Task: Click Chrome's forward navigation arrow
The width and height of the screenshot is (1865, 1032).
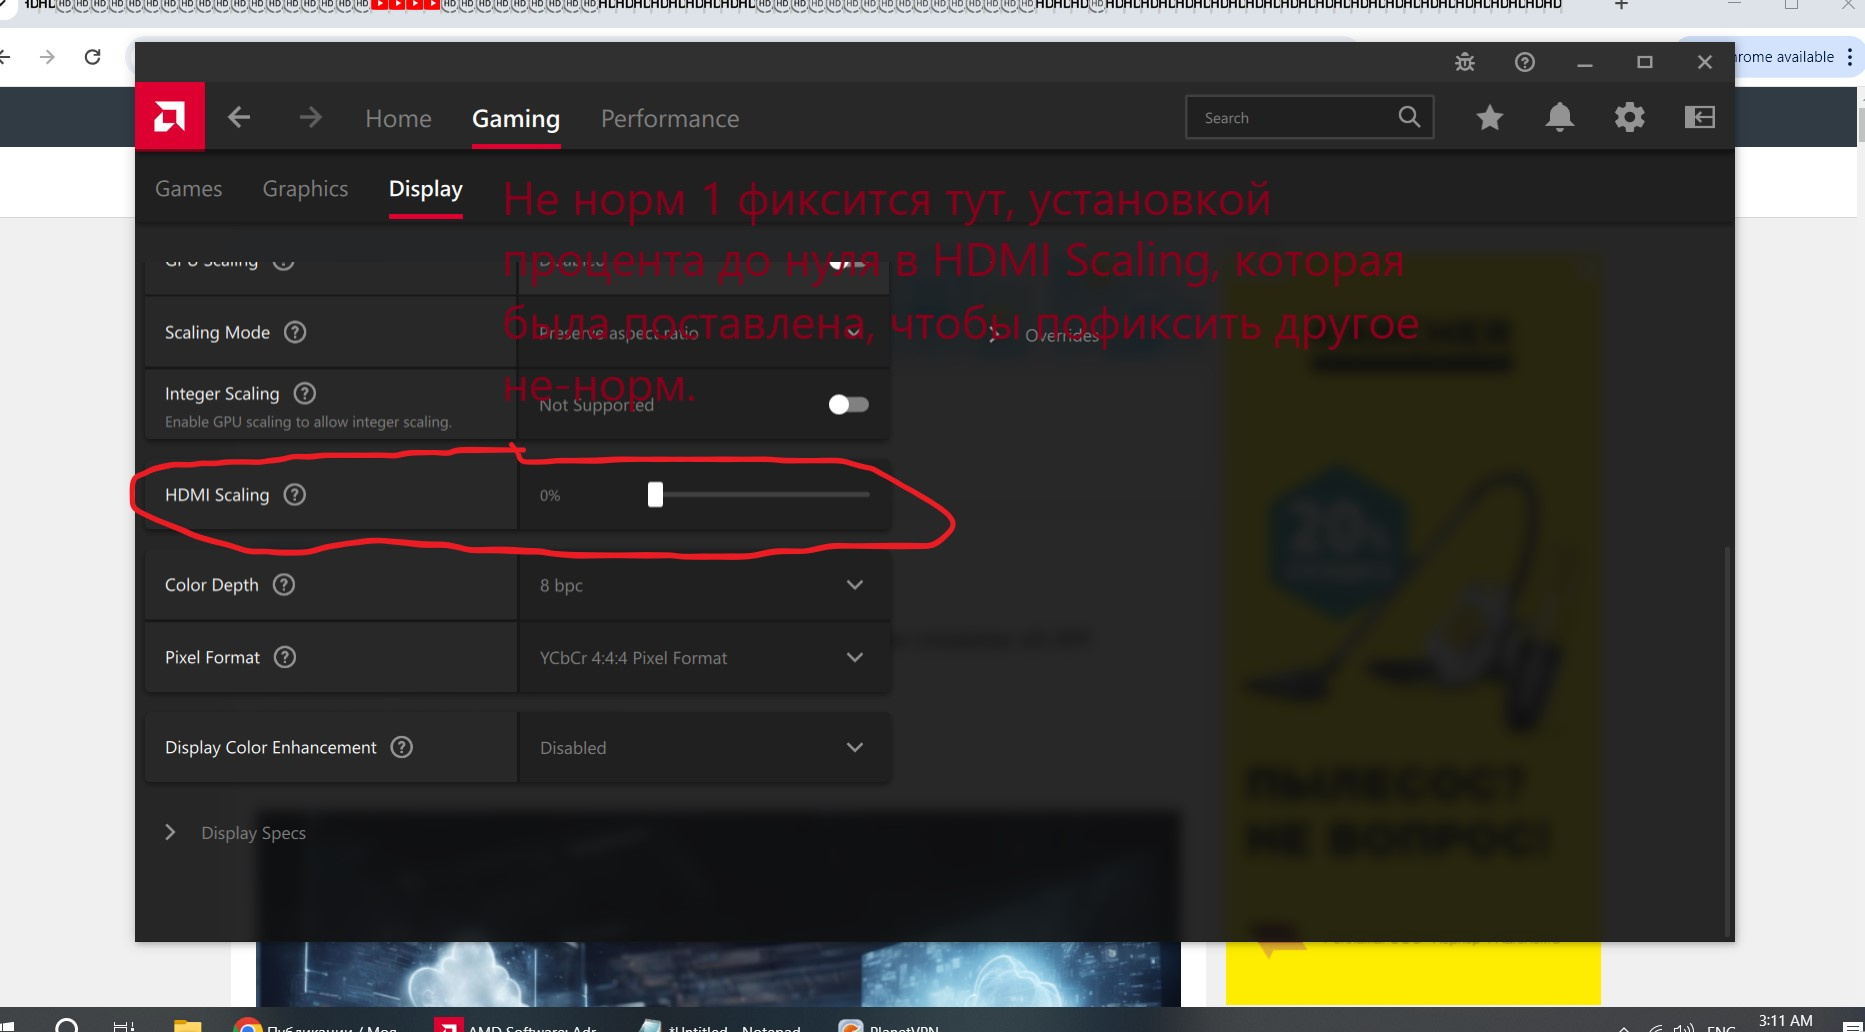Action: (x=47, y=57)
